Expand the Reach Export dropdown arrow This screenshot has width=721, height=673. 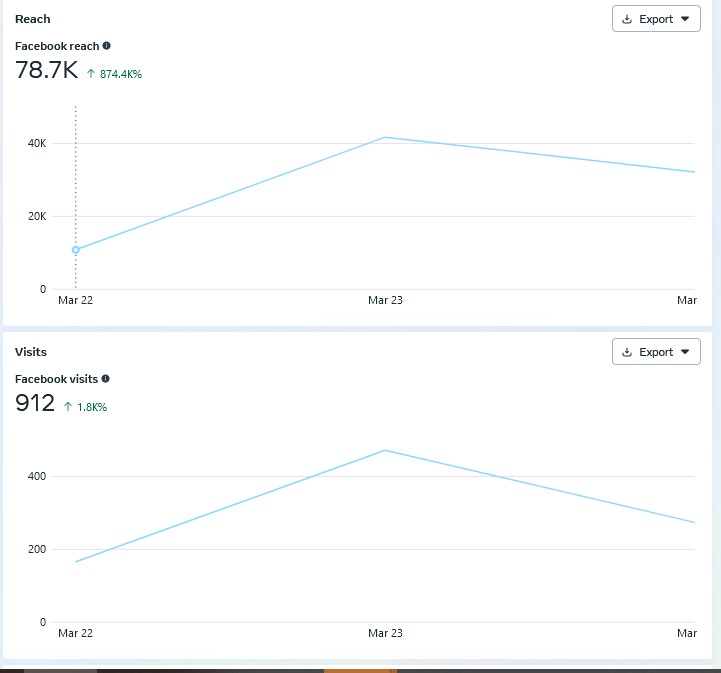(685, 19)
